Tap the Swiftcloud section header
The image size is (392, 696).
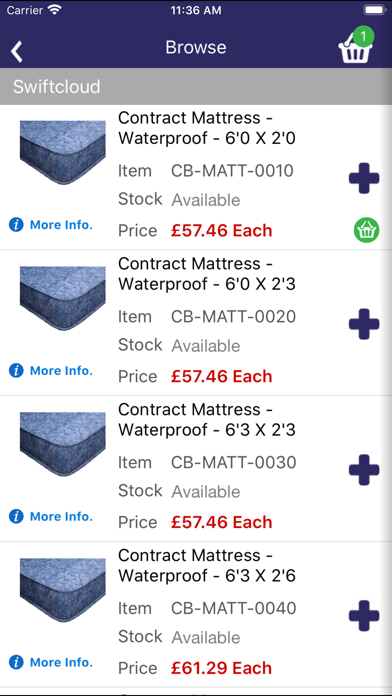[196, 86]
